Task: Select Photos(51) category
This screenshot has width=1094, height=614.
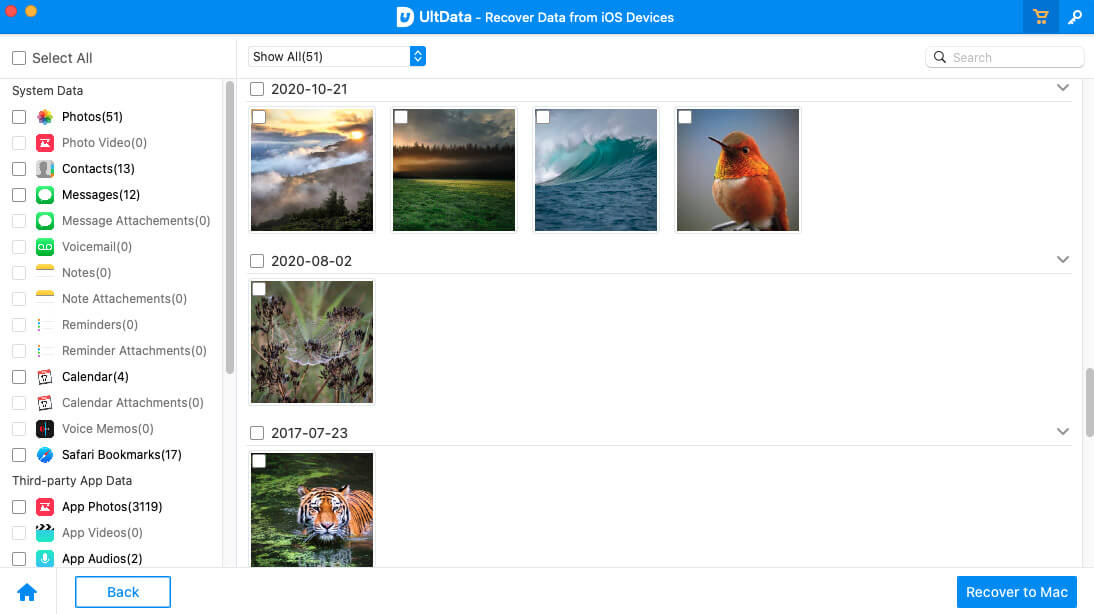Action: pyautogui.click(x=92, y=117)
